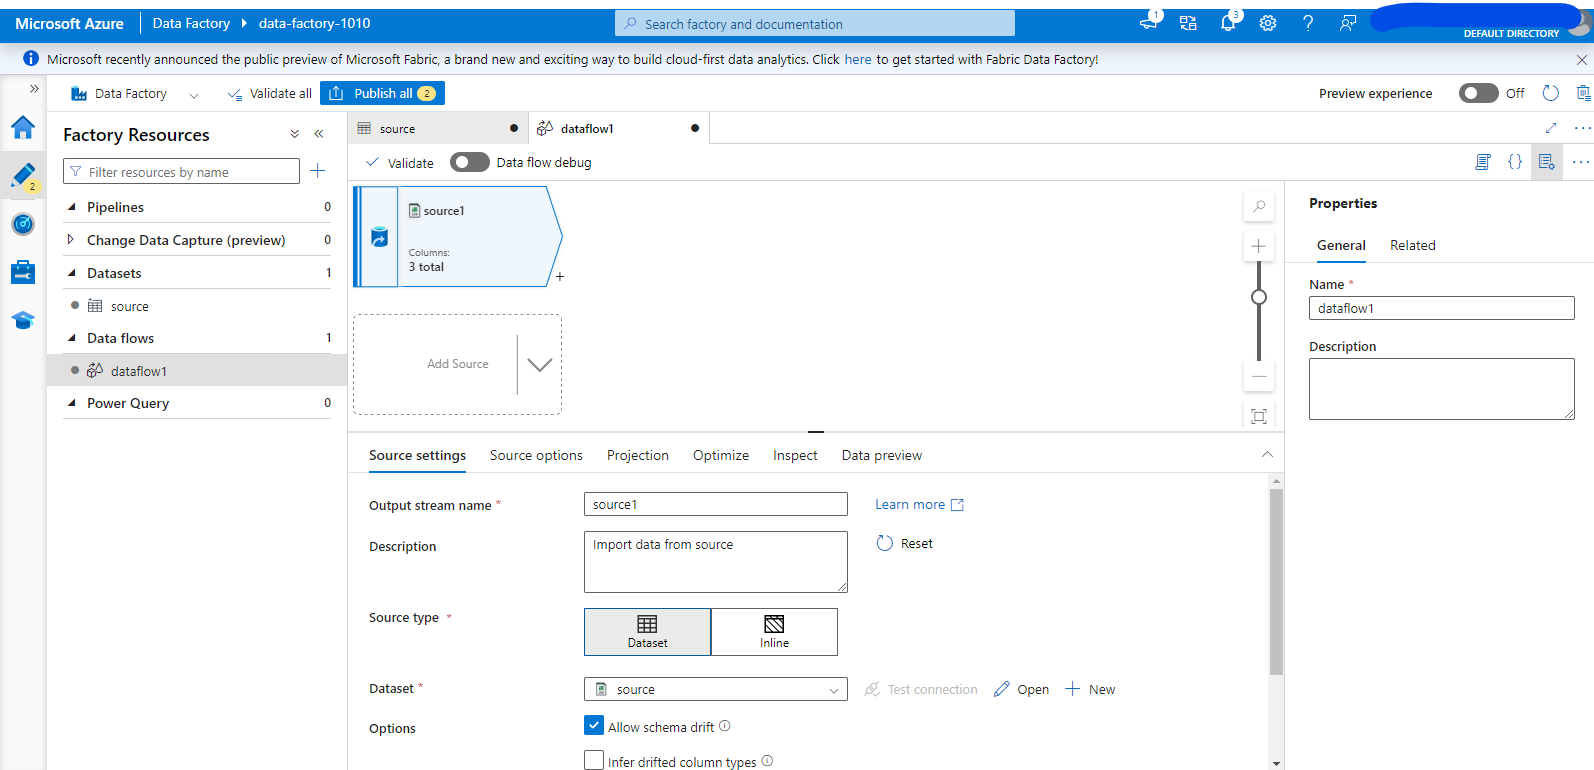Screen dimensions: 1594x770
Task: Expand canvas to full screen arrow icon
Action: click(x=1551, y=128)
